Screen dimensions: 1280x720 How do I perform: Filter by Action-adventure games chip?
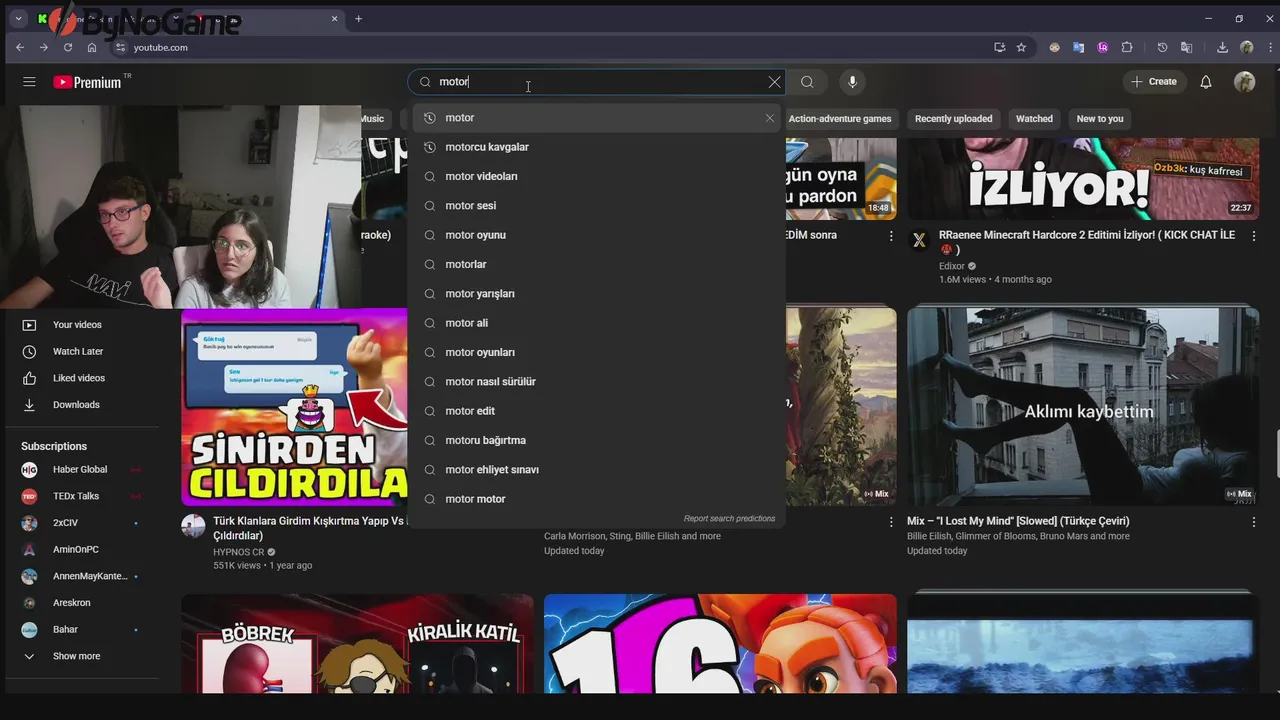839,119
